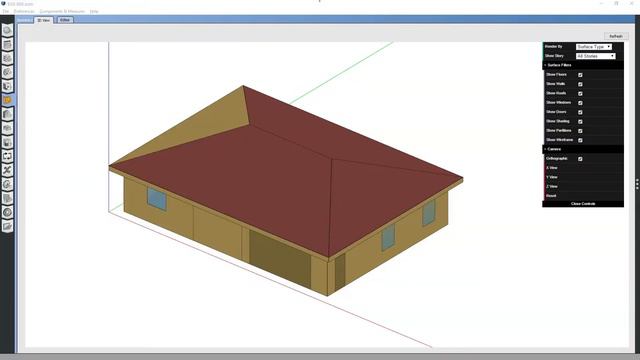
Task: Toggle the Show Doors checkbox
Action: [580, 112]
